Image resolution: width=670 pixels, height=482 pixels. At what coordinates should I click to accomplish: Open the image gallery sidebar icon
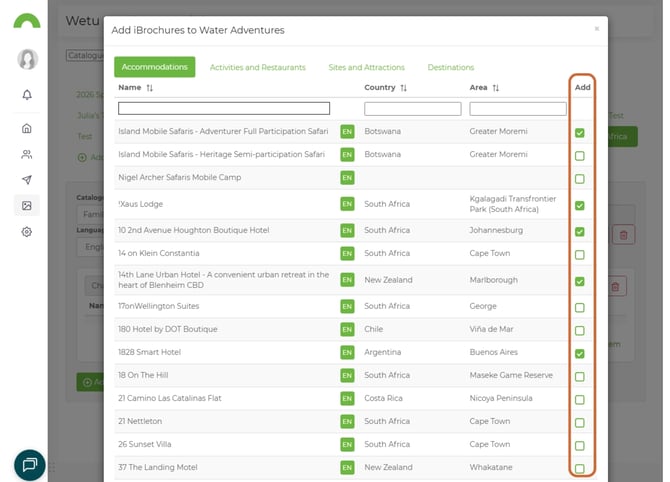point(27,206)
